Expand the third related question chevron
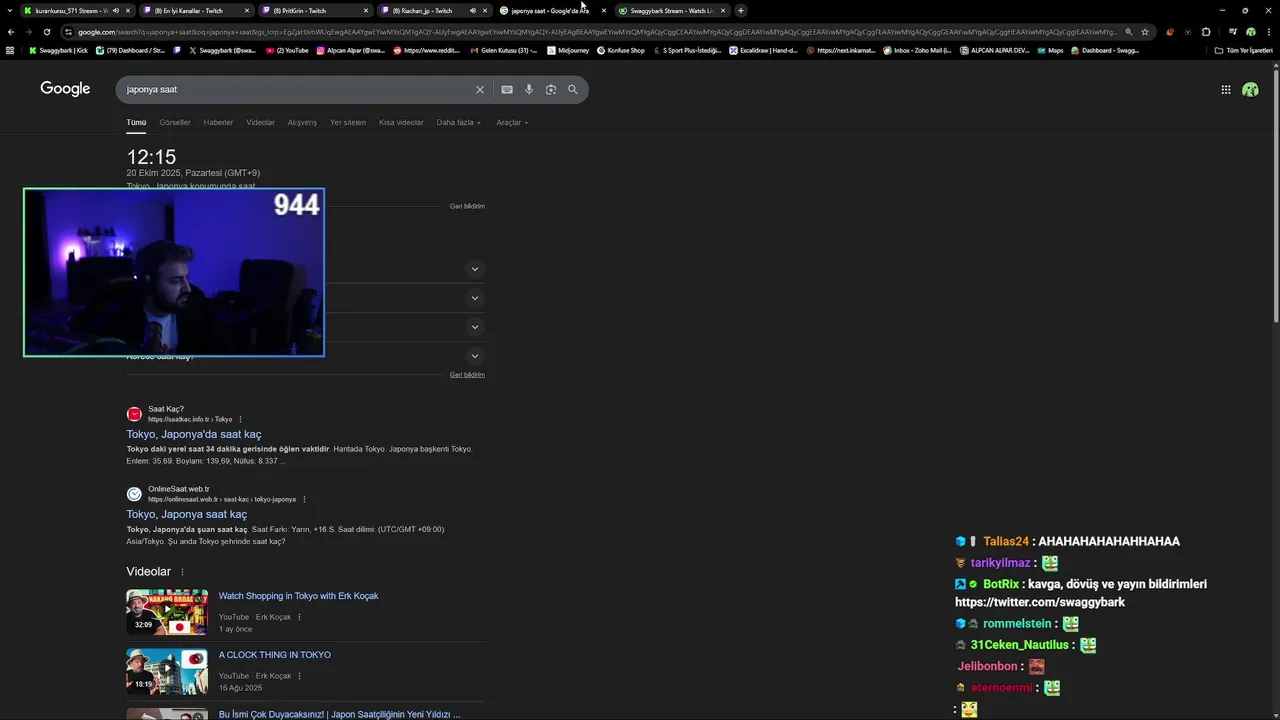The height and width of the screenshot is (720, 1280). point(475,327)
